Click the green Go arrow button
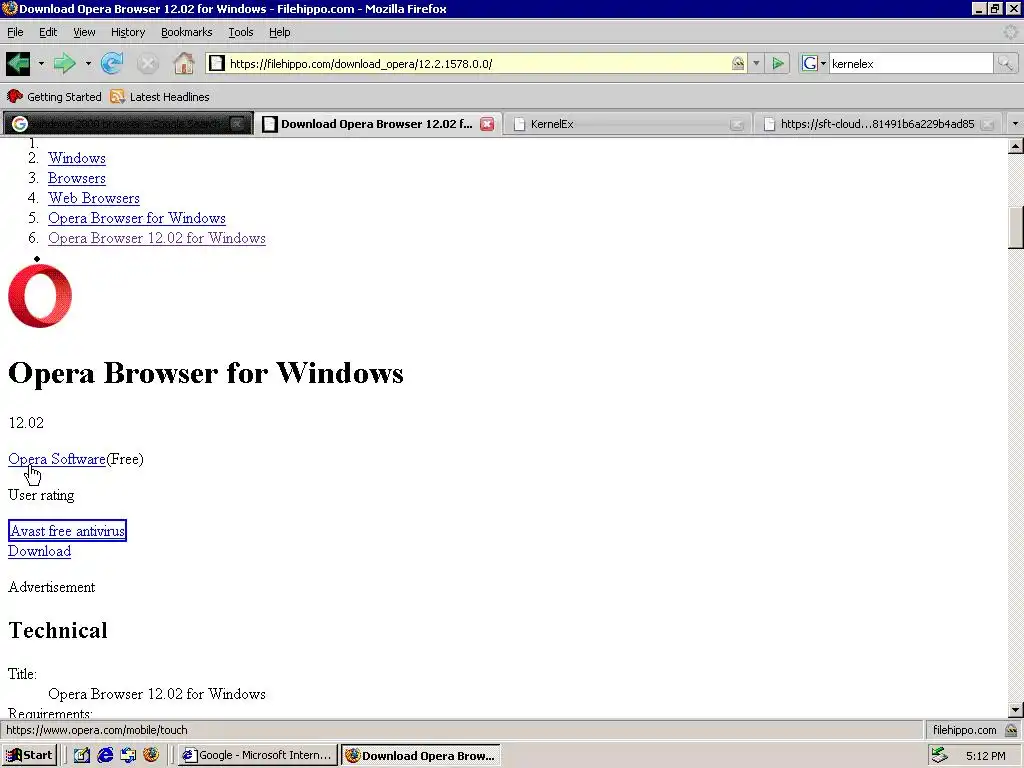Viewport: 1024px width, 768px height. 778,63
